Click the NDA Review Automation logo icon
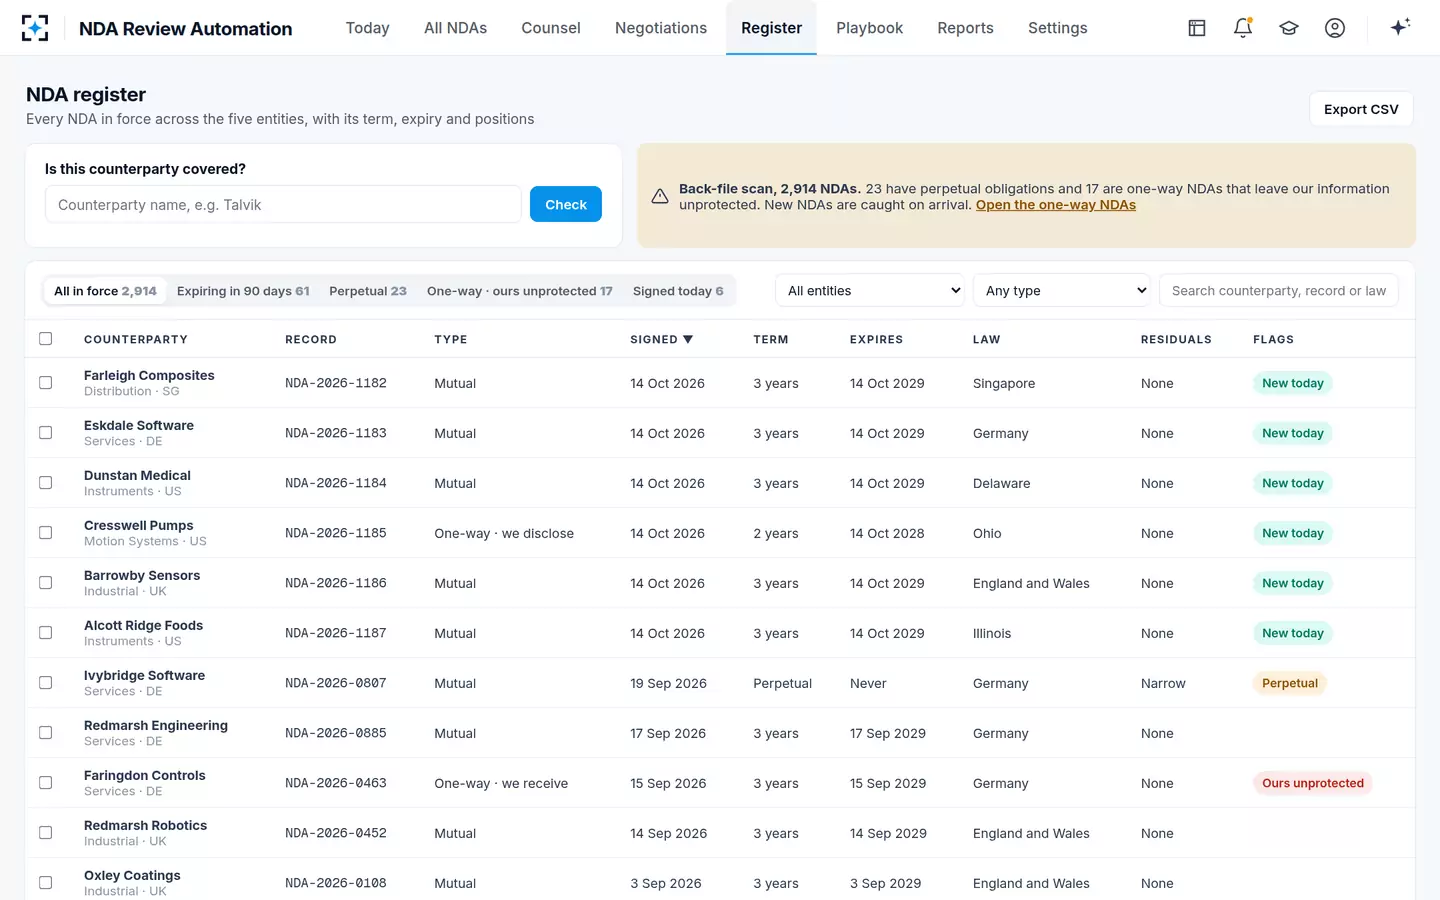This screenshot has height=900, width=1440. [x=35, y=28]
